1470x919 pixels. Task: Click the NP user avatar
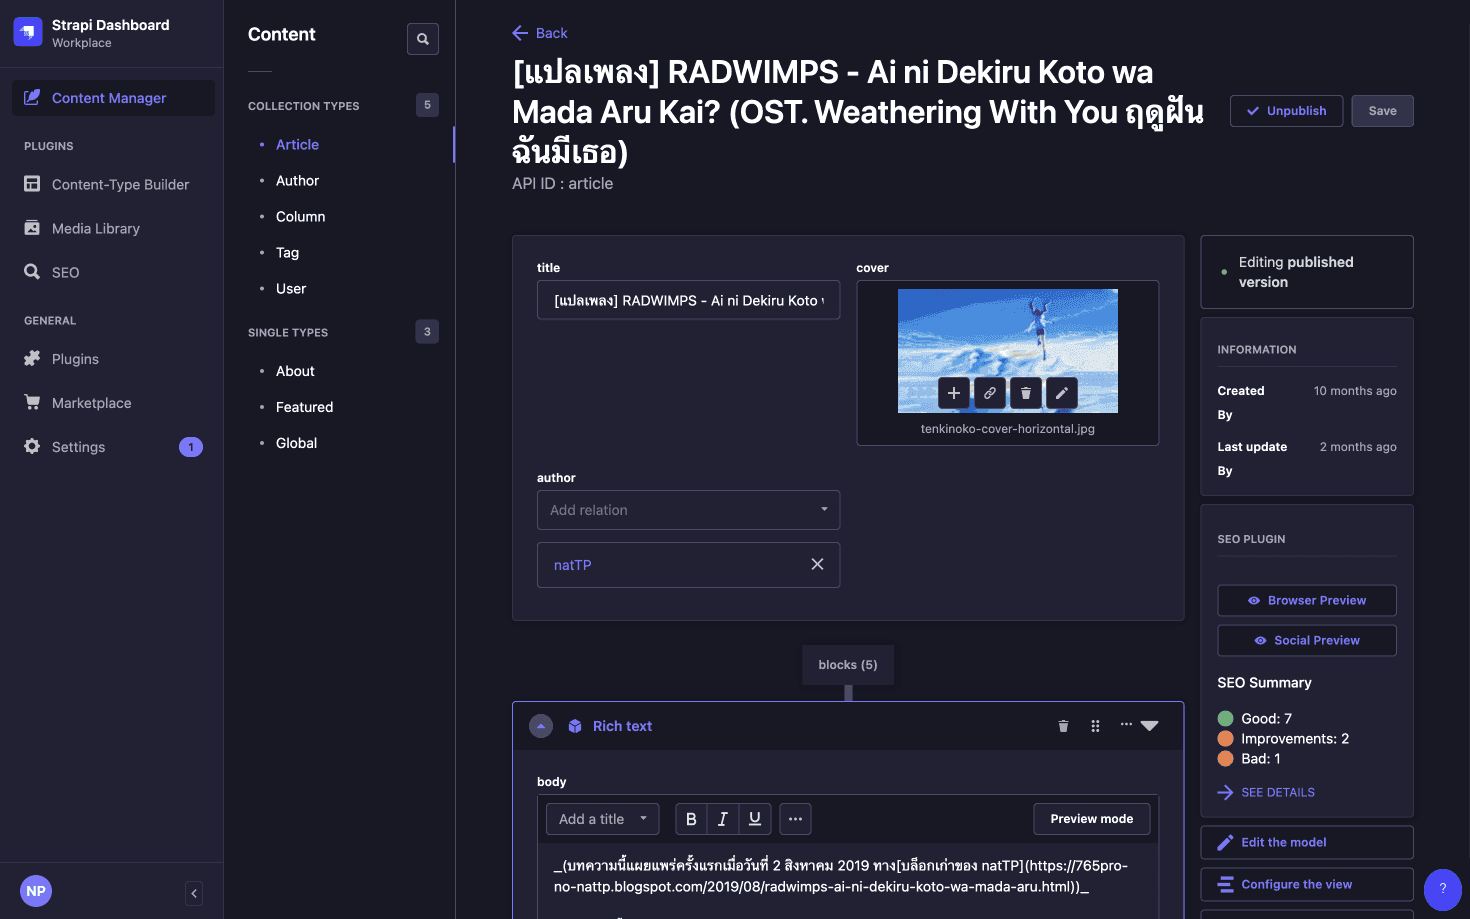point(36,891)
